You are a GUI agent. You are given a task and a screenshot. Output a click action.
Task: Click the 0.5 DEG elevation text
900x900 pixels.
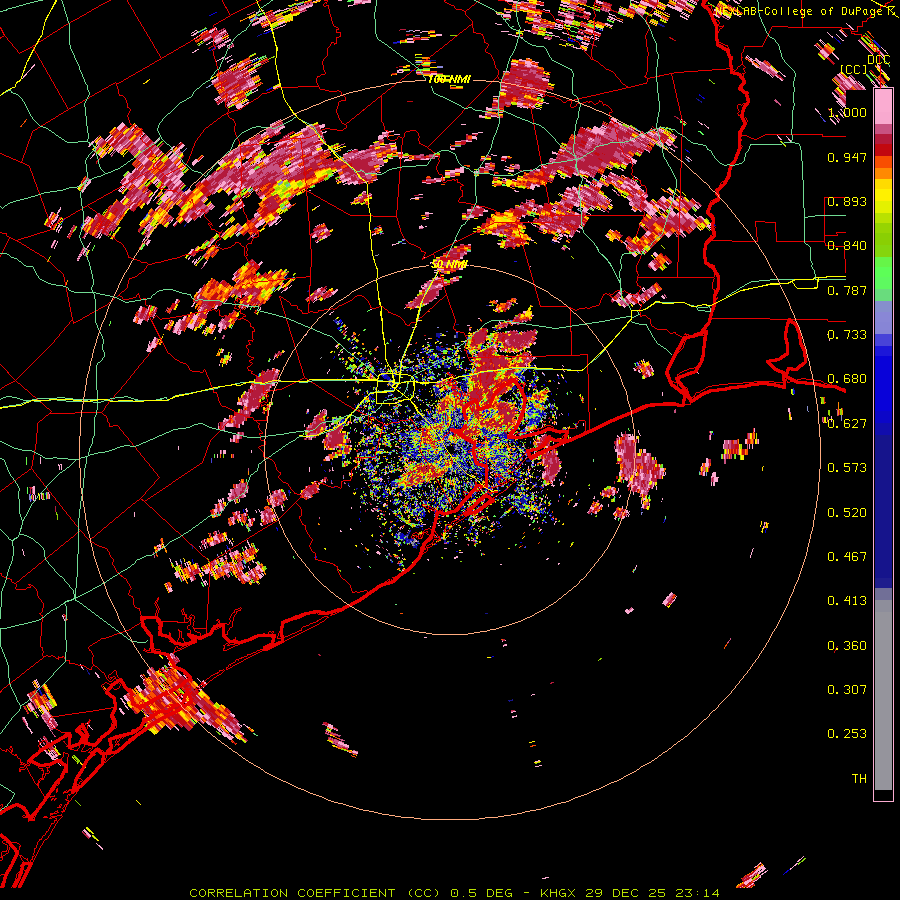[x=482, y=893]
